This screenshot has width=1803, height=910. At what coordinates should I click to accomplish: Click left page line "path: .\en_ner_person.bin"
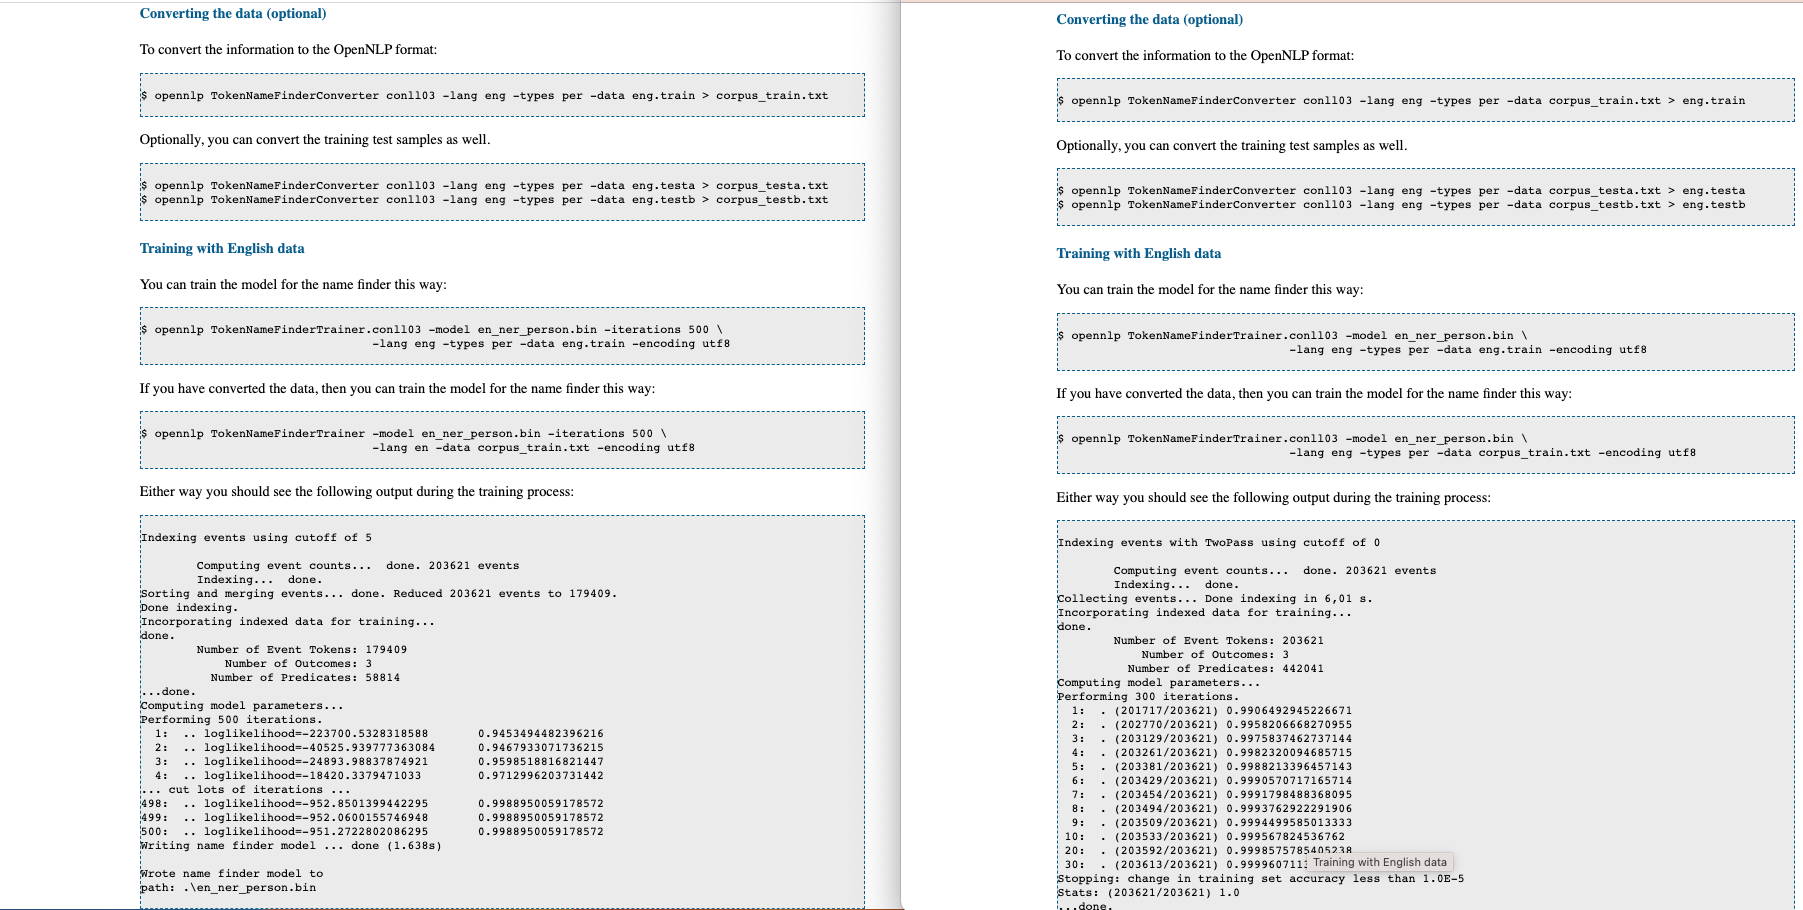coord(228,888)
